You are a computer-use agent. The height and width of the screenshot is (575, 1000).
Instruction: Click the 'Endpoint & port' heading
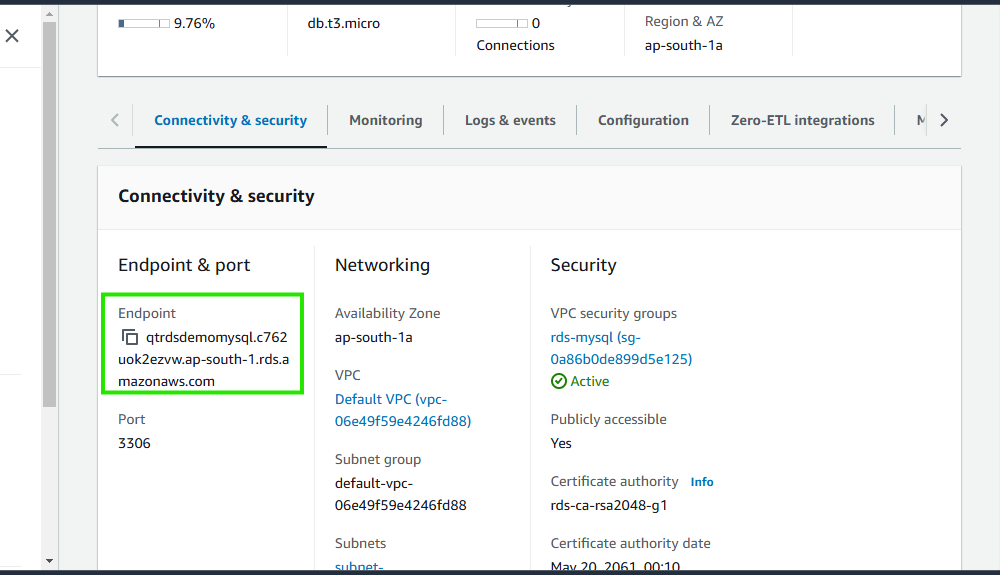[184, 265]
